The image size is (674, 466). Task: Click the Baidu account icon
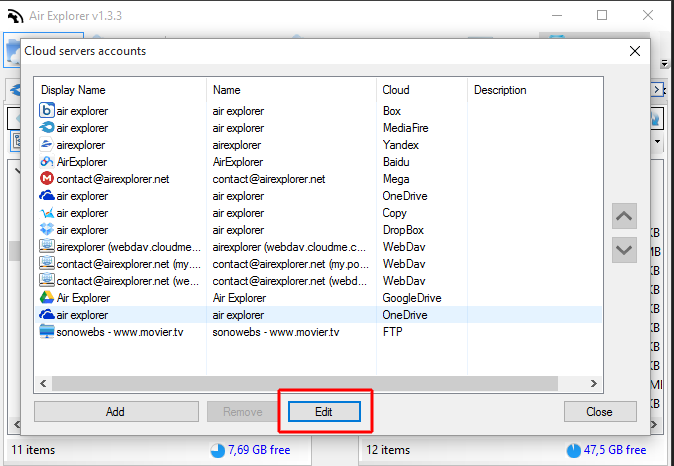point(47,162)
